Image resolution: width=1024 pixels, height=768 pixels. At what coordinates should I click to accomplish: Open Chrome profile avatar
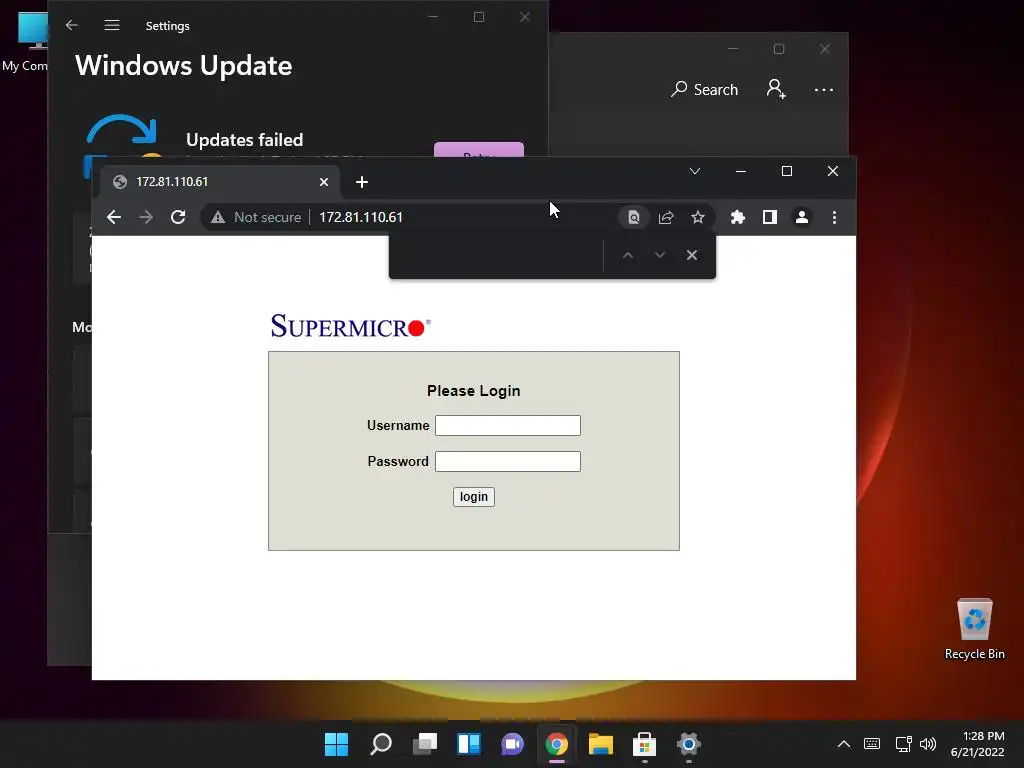802,217
